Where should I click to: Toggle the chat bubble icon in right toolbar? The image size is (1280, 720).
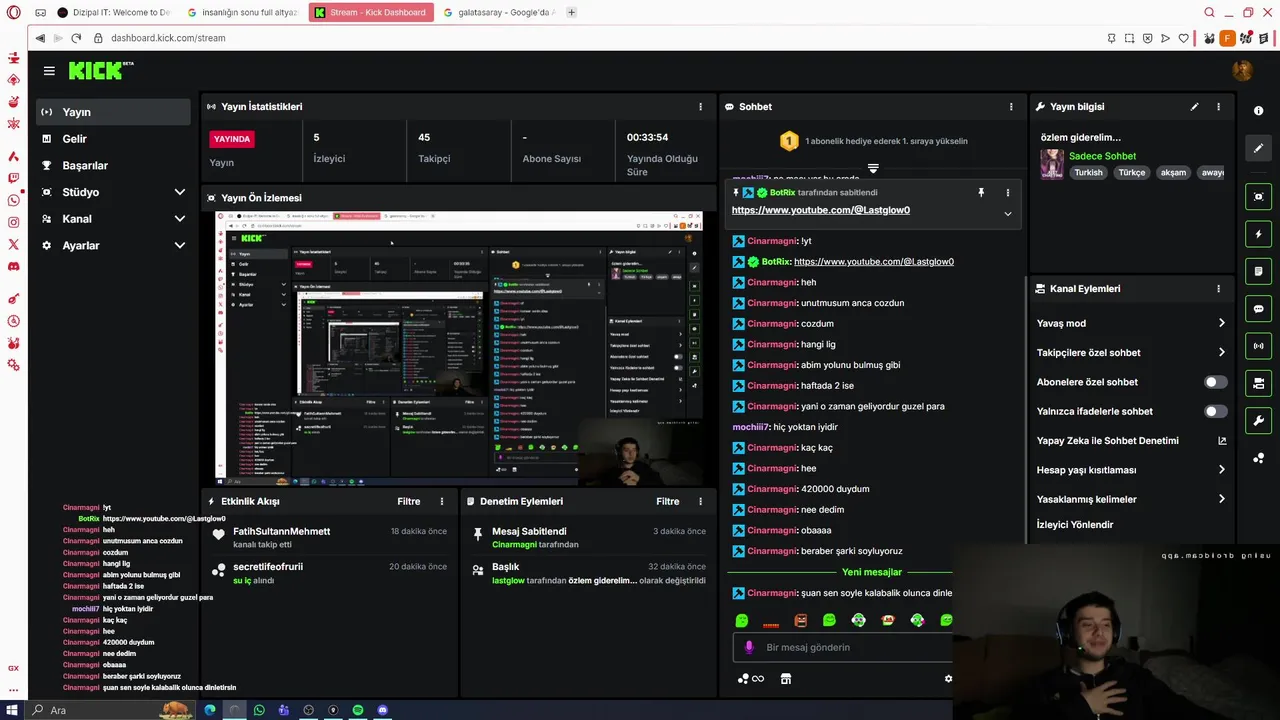(1258, 309)
